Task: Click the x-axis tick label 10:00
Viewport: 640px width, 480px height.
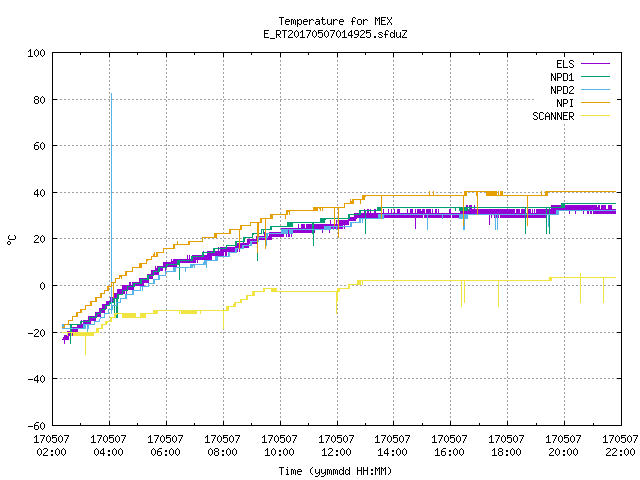Action: 279,452
